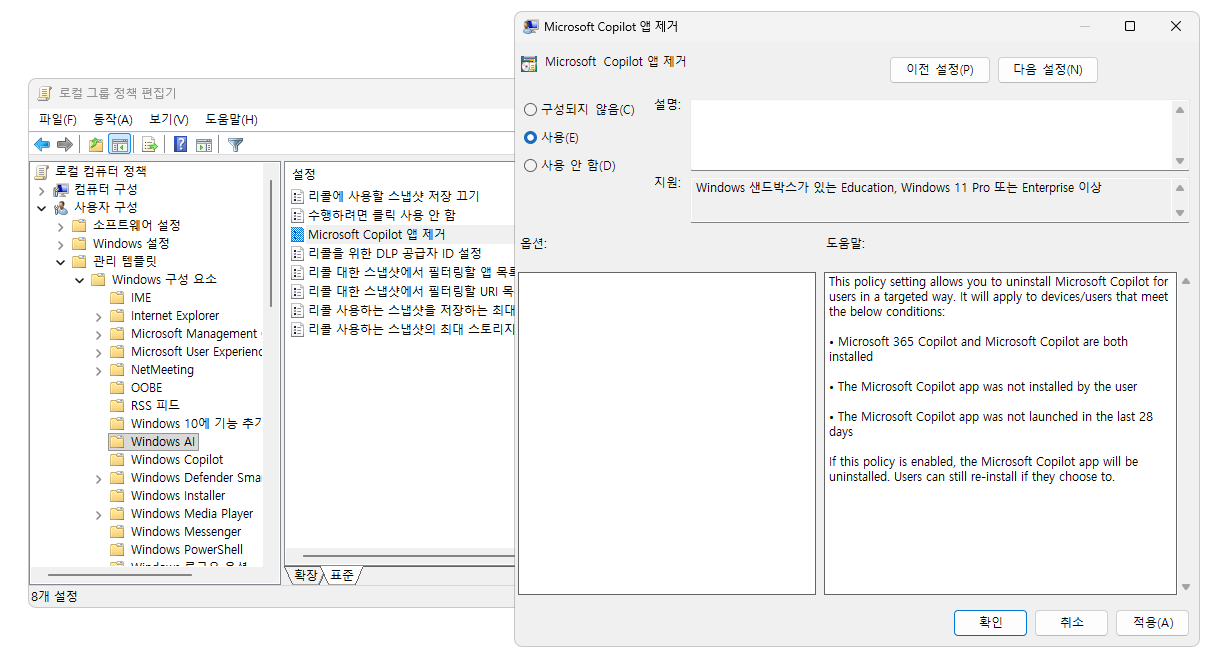Open the 도움말(H) menu
This screenshot has height=662, width=1208.
coord(231,119)
